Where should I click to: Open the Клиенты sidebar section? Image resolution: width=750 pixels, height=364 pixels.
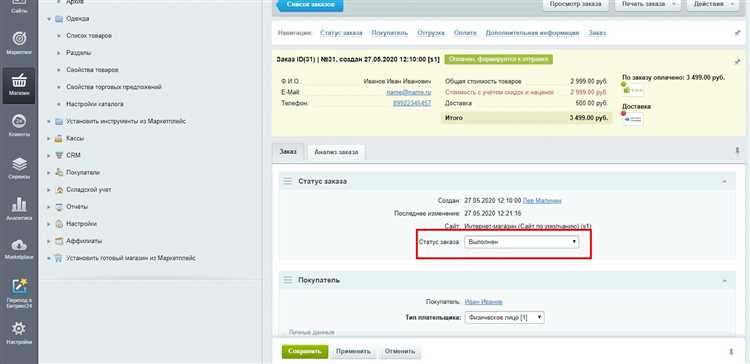click(19, 126)
